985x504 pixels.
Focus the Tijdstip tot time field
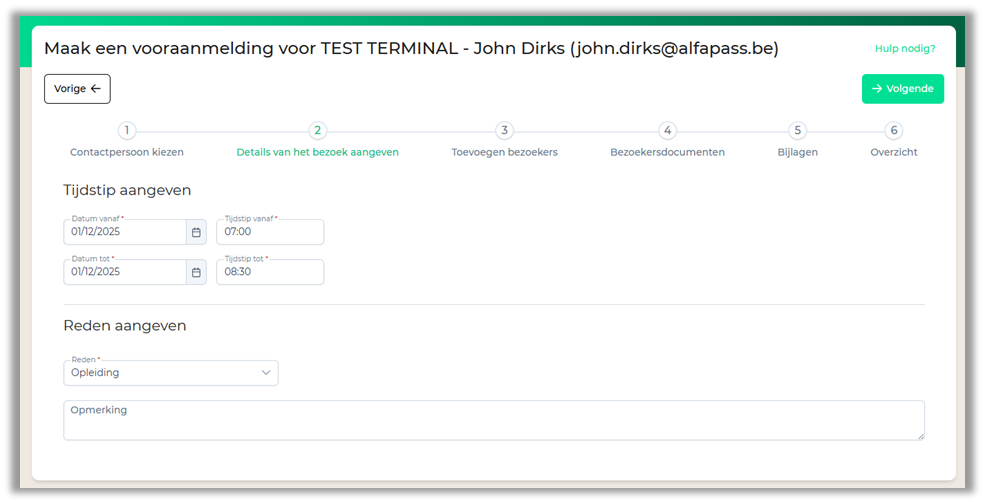coord(270,272)
